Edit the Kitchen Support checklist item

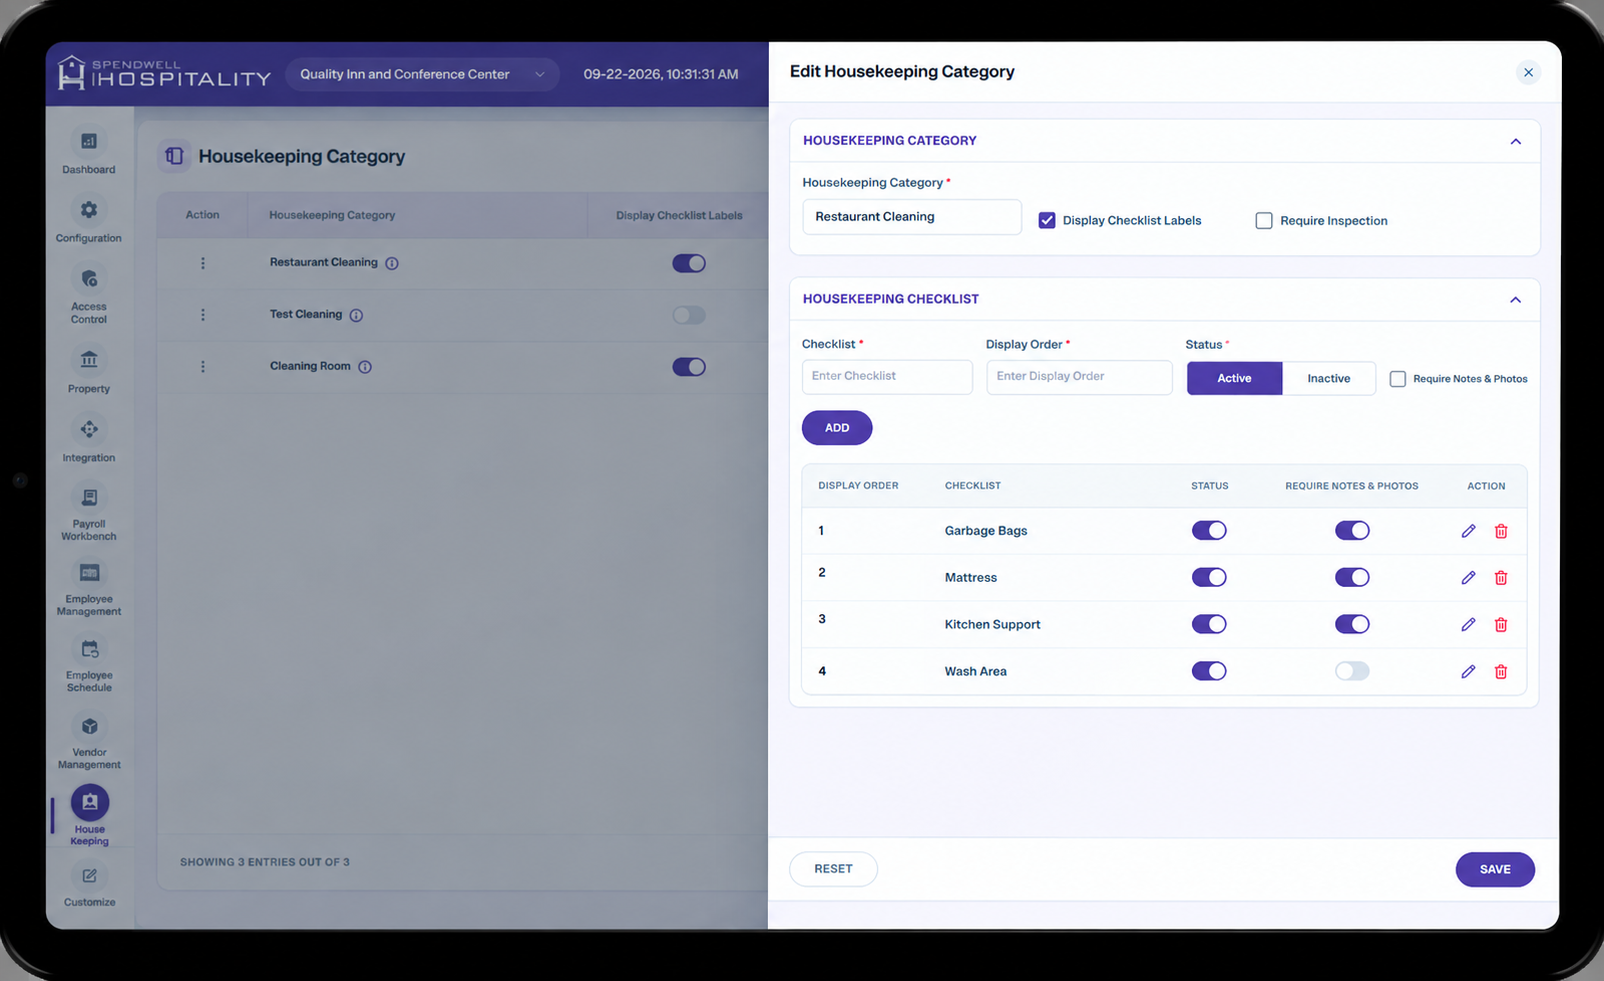tap(1468, 625)
